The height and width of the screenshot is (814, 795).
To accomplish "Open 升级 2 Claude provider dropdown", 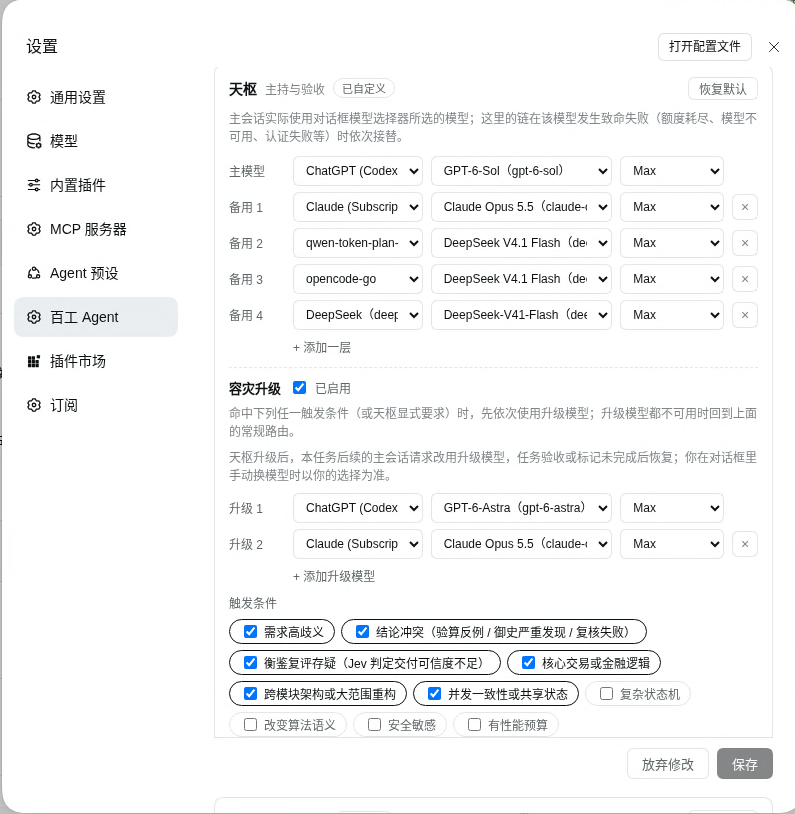I will (x=358, y=544).
